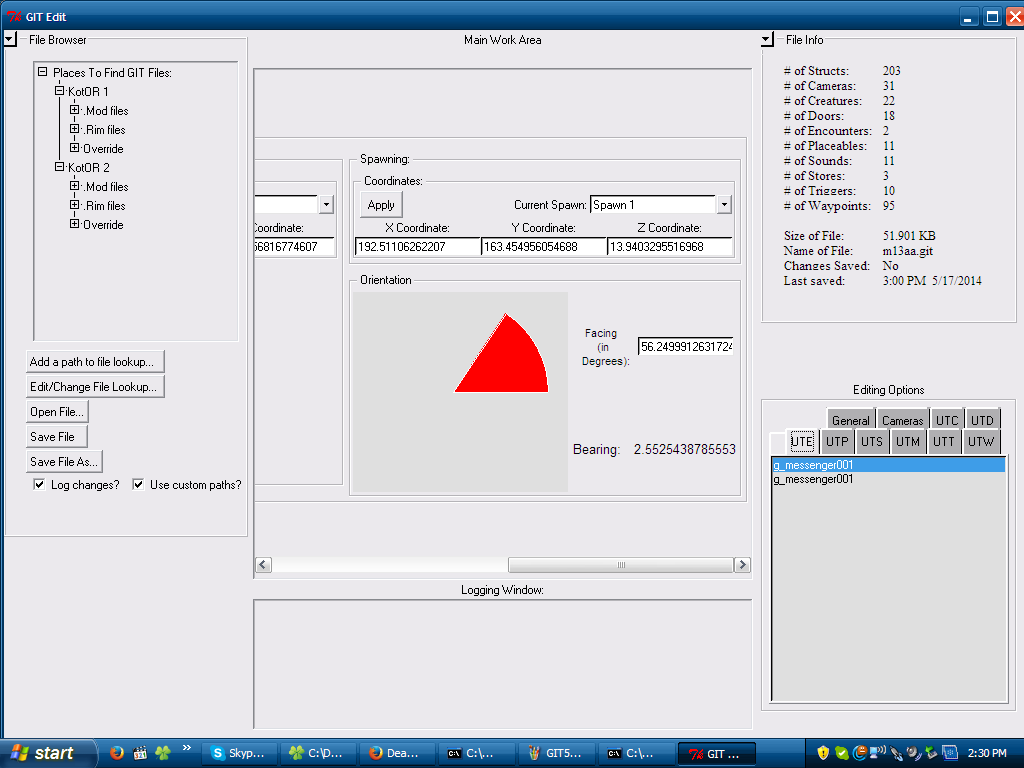
Task: Click the yellow security shield tray icon
Action: [823, 753]
